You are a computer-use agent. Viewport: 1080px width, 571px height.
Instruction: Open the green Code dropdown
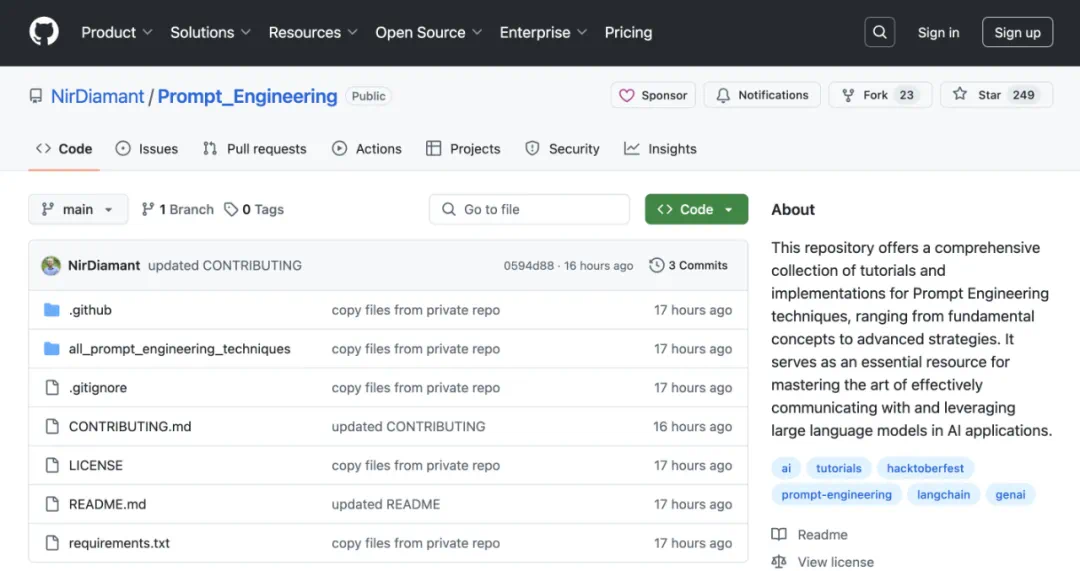pos(696,209)
